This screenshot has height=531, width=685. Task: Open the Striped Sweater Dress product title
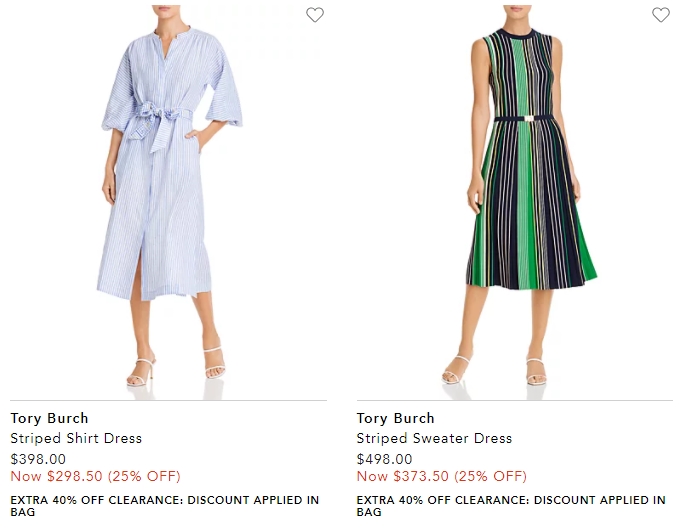[x=434, y=438]
